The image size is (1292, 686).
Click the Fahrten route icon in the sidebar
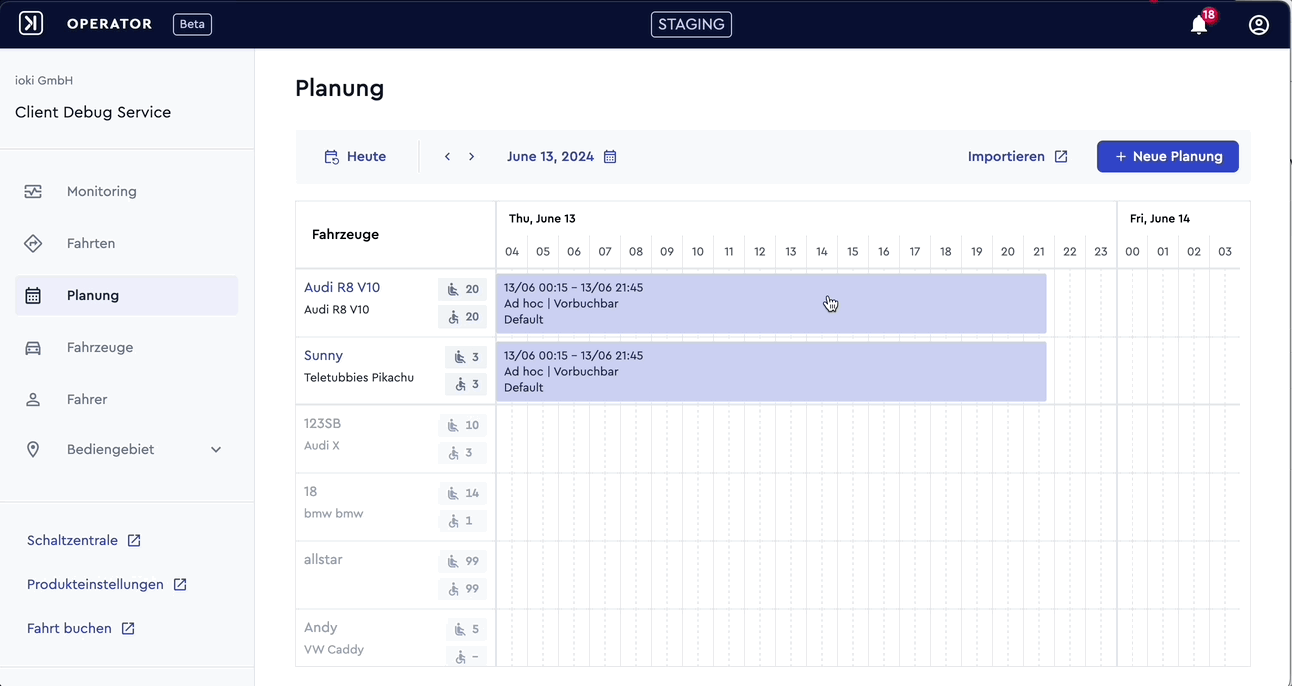[33, 243]
